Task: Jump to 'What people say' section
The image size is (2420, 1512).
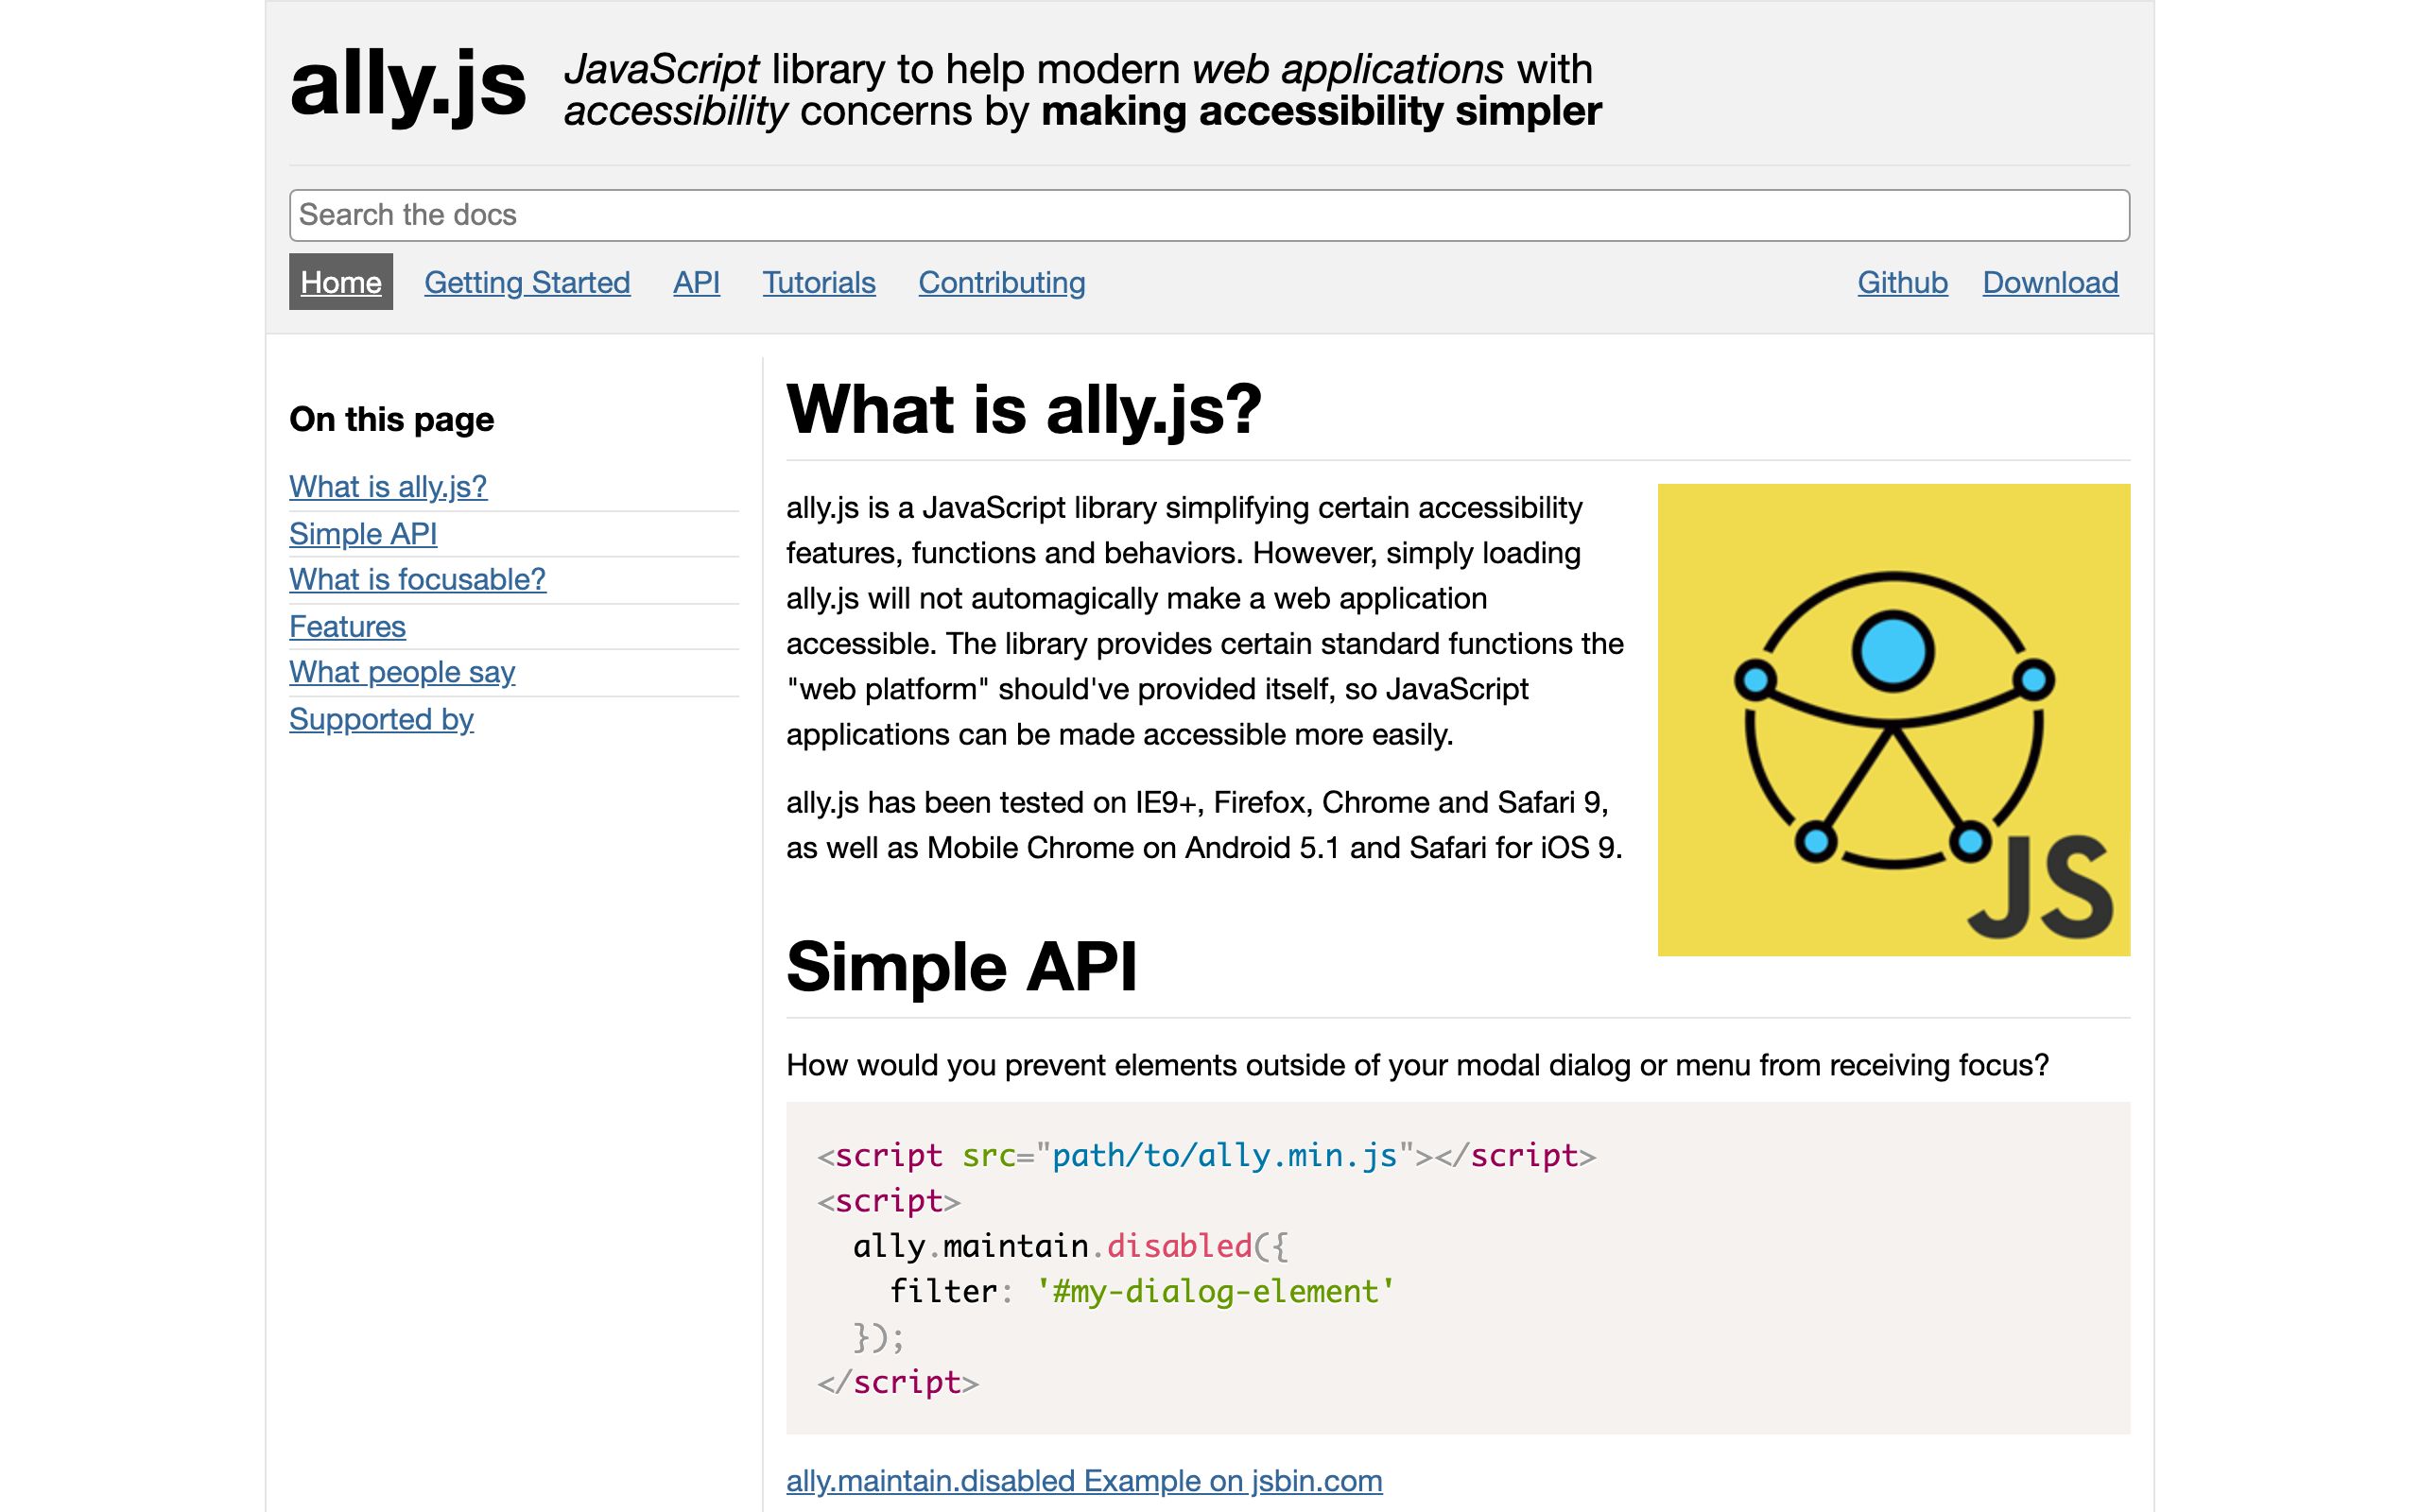Action: click(x=402, y=673)
